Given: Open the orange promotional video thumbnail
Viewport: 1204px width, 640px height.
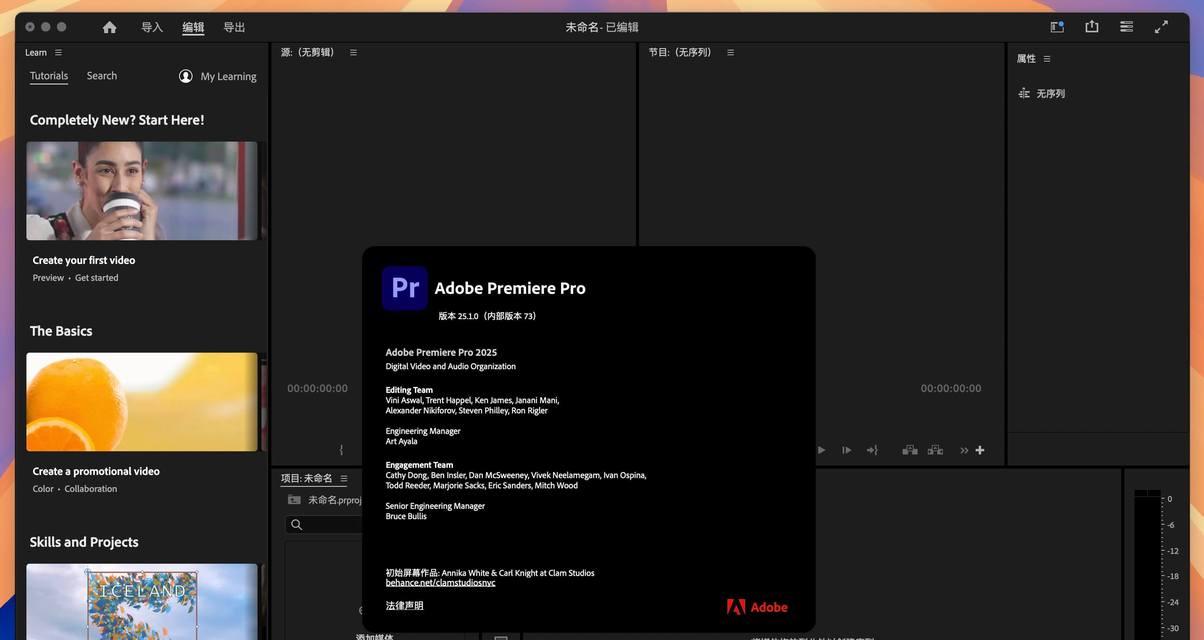Looking at the screenshot, I should 142,402.
